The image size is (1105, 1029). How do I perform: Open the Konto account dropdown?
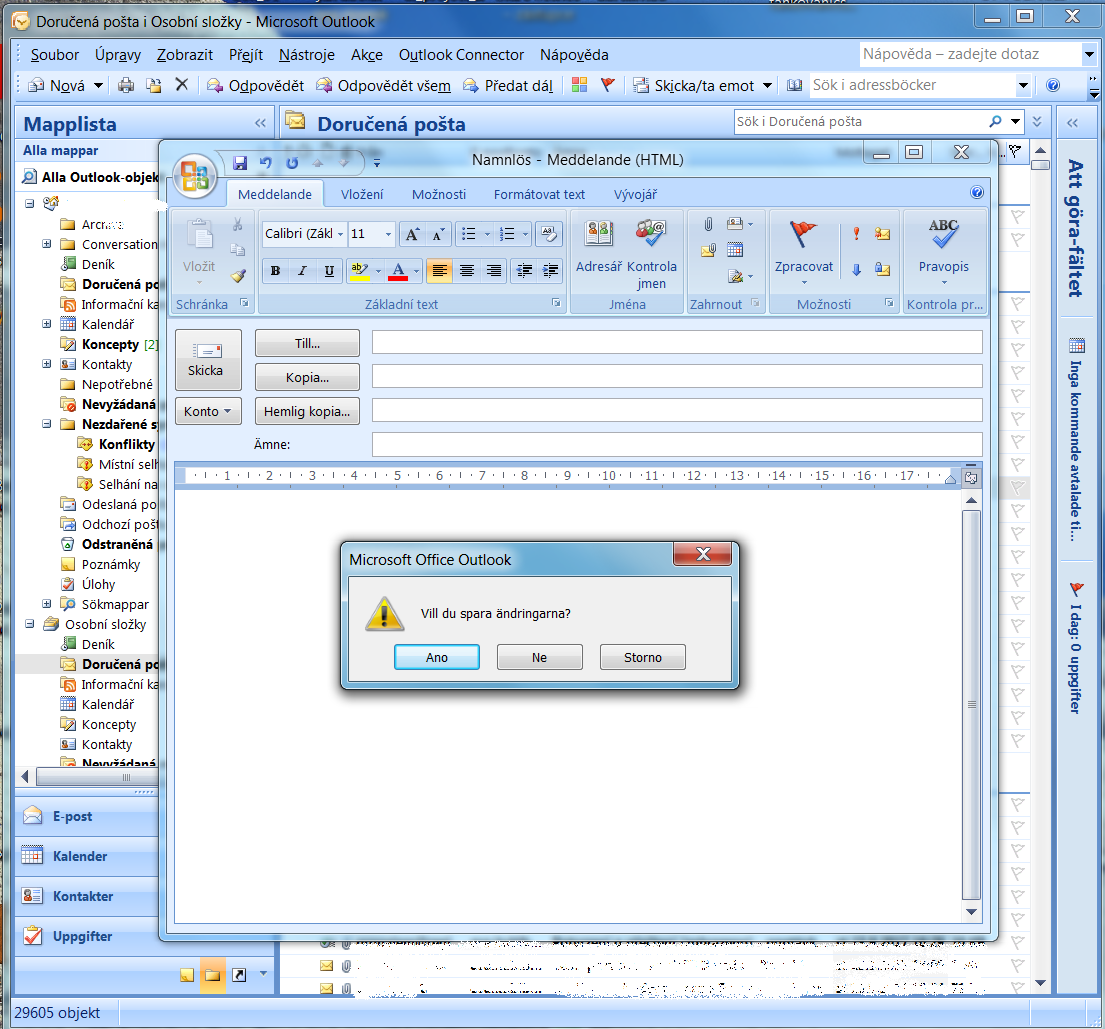click(208, 411)
